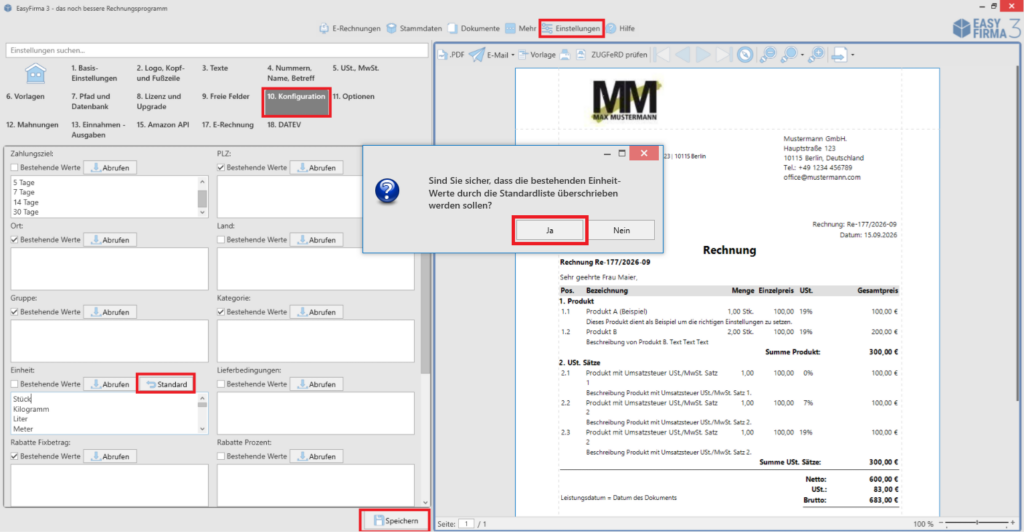Uncheck Bestehende Werte for Rabatte Fixbetrag
This screenshot has height=532, width=1024.
click(x=14, y=456)
